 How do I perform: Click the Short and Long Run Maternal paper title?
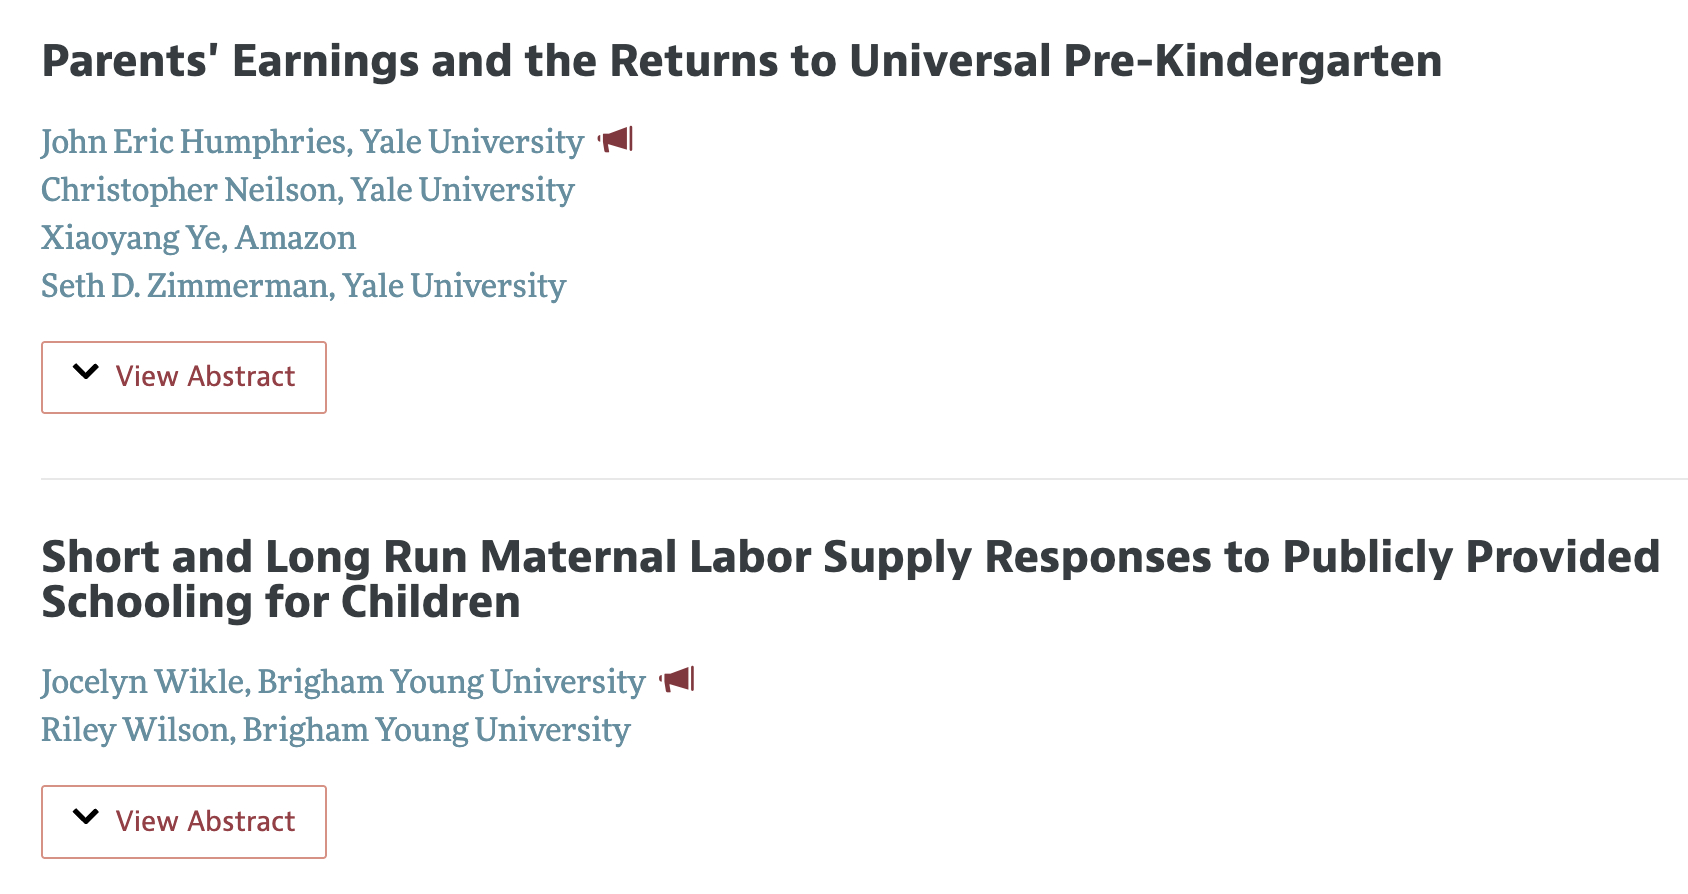pyautogui.click(x=850, y=579)
